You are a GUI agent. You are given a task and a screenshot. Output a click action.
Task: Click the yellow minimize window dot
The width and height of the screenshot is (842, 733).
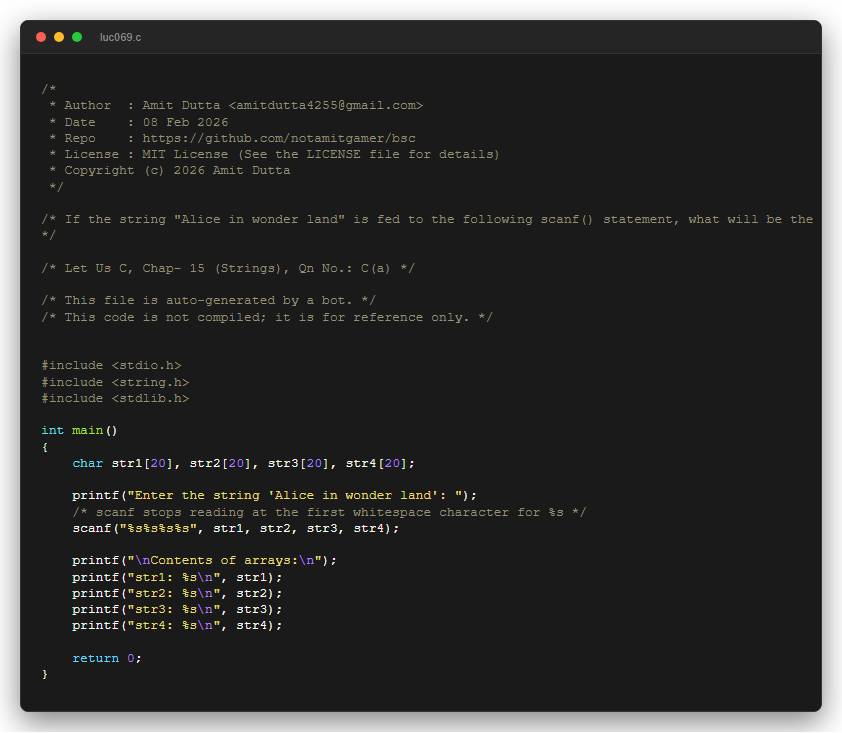pos(59,37)
